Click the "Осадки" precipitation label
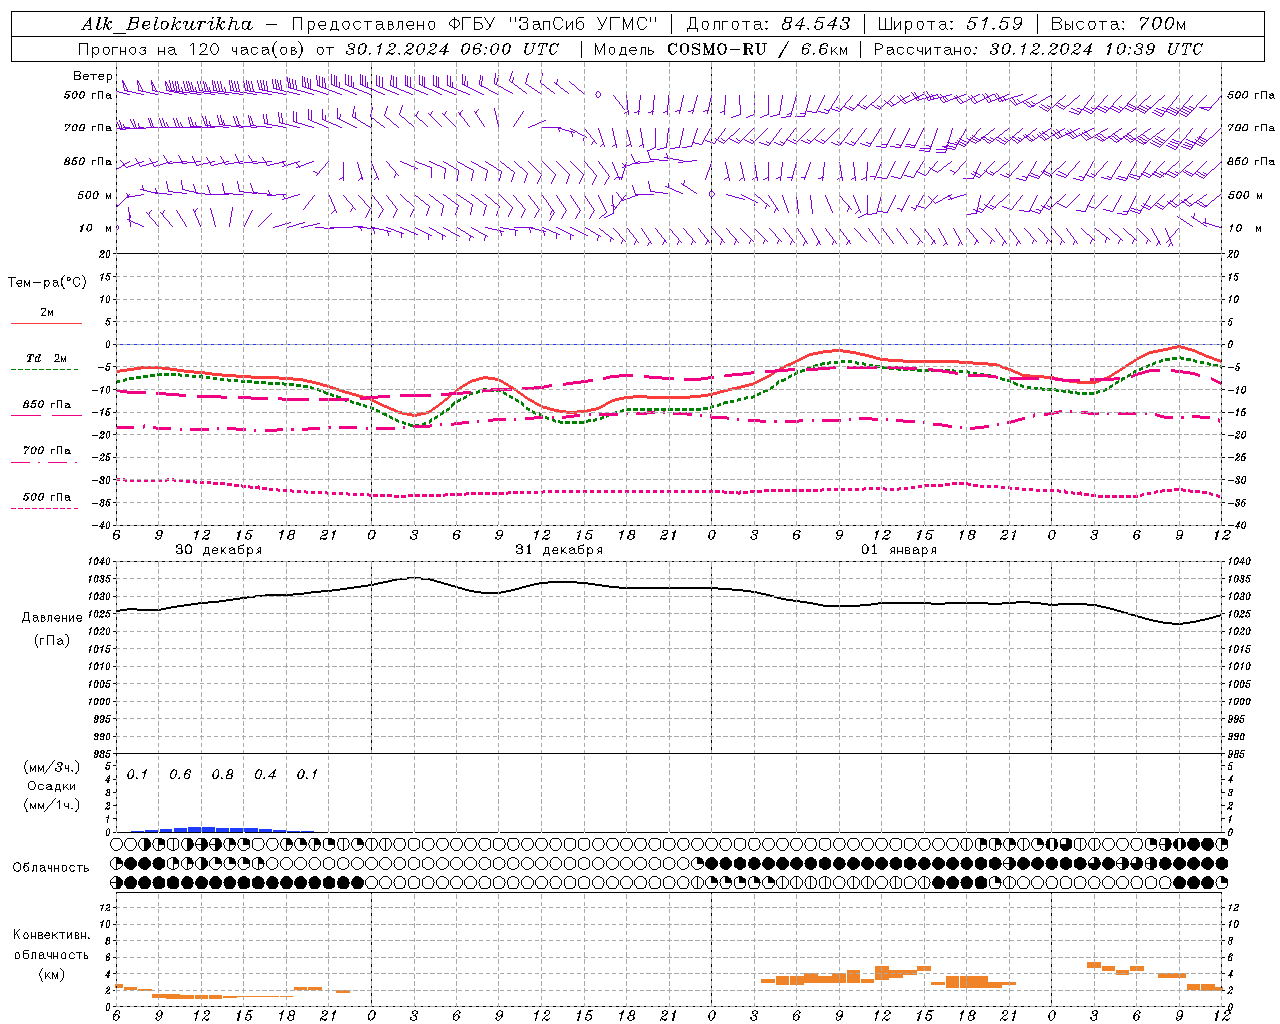This screenshot has width=1280, height=1024. click(x=51, y=786)
